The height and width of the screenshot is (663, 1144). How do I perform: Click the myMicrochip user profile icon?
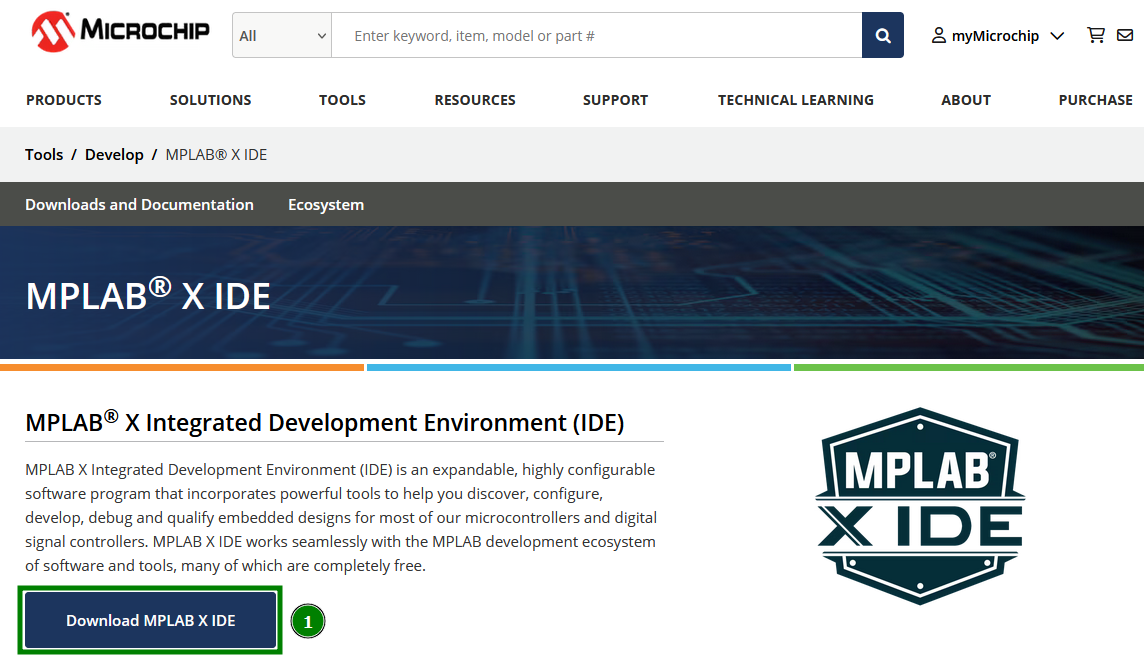[939, 35]
